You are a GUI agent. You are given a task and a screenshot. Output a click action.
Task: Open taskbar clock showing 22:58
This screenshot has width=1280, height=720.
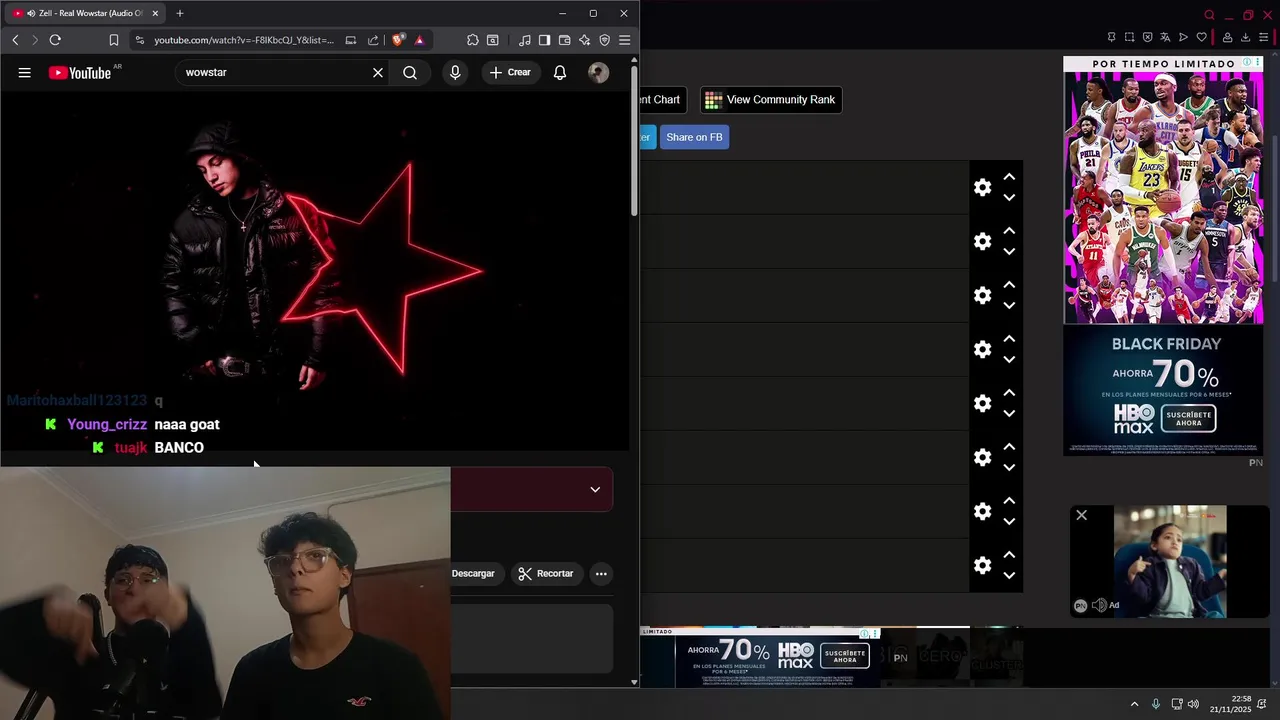coord(1231,704)
